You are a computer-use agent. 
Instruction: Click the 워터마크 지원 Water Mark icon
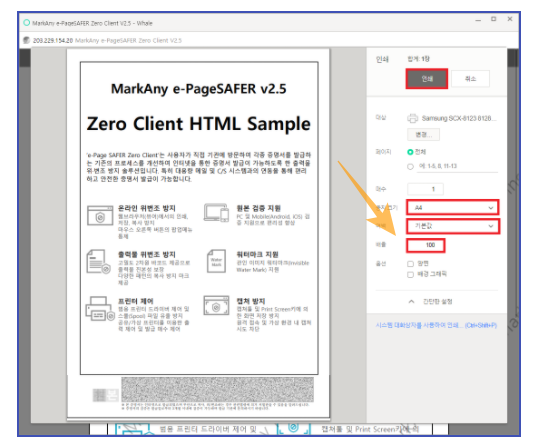pos(216,261)
